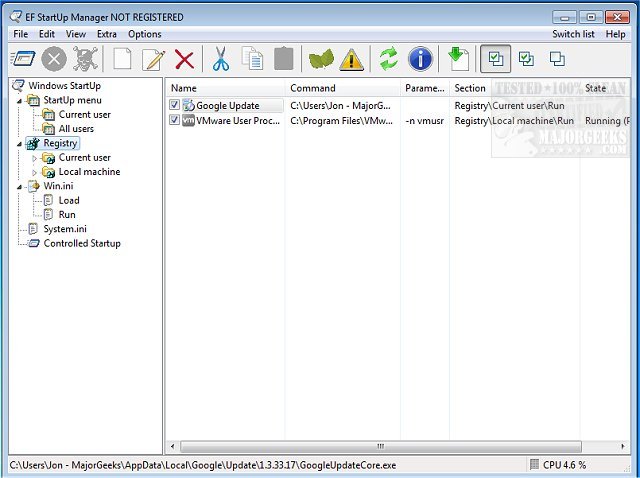Screen dimensions: 640x478
Task: Click the pencil edit entry icon
Action: point(153,59)
